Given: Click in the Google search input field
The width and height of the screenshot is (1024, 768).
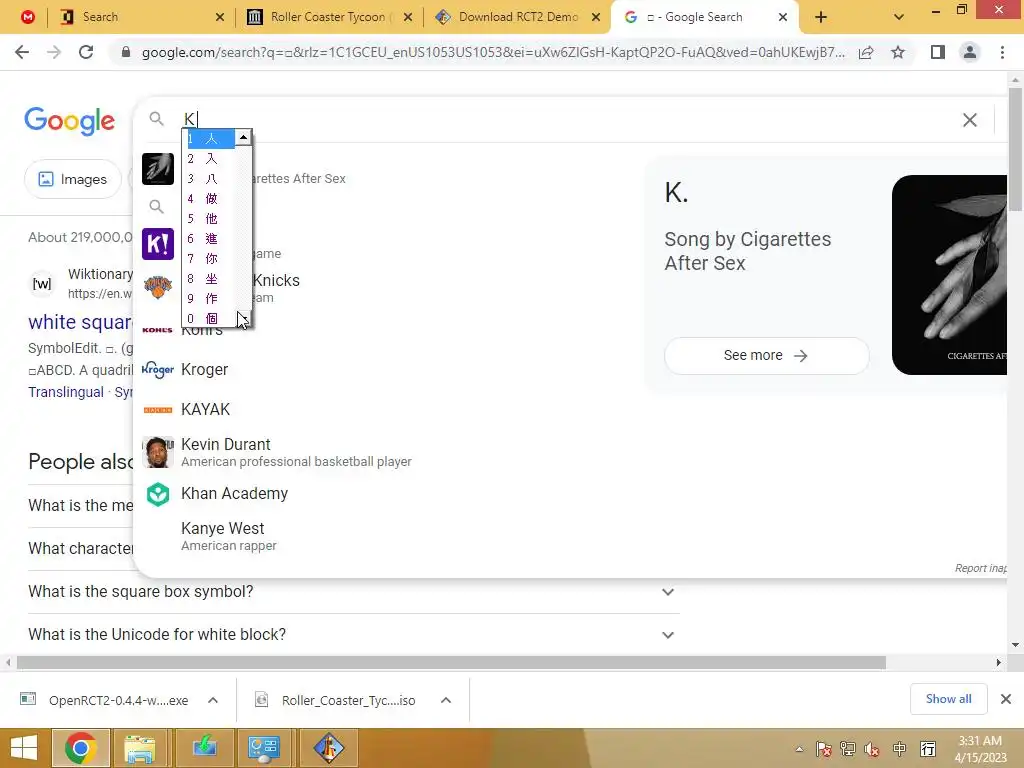Looking at the screenshot, I should 568,120.
